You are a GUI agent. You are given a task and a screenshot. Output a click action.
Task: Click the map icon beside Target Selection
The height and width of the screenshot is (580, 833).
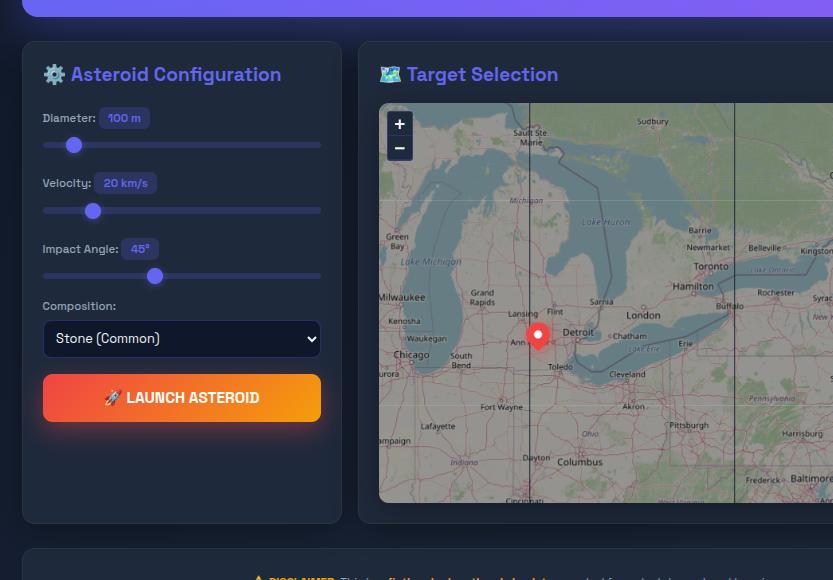click(390, 75)
